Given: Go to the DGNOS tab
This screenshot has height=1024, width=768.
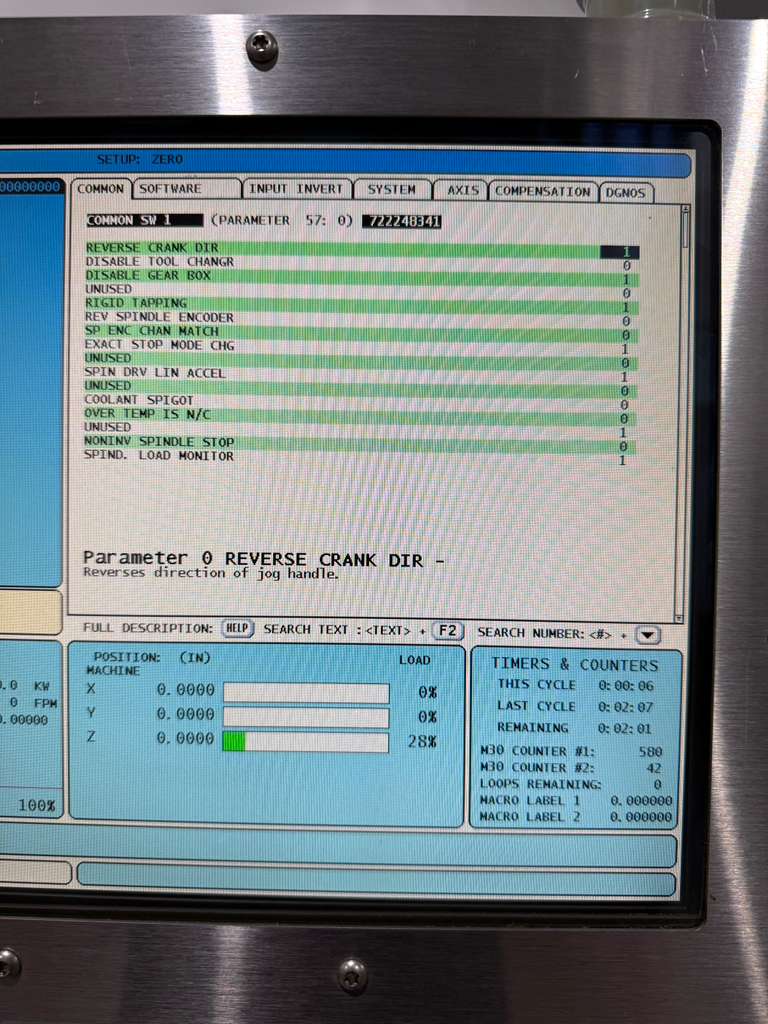Looking at the screenshot, I should coord(626,193).
